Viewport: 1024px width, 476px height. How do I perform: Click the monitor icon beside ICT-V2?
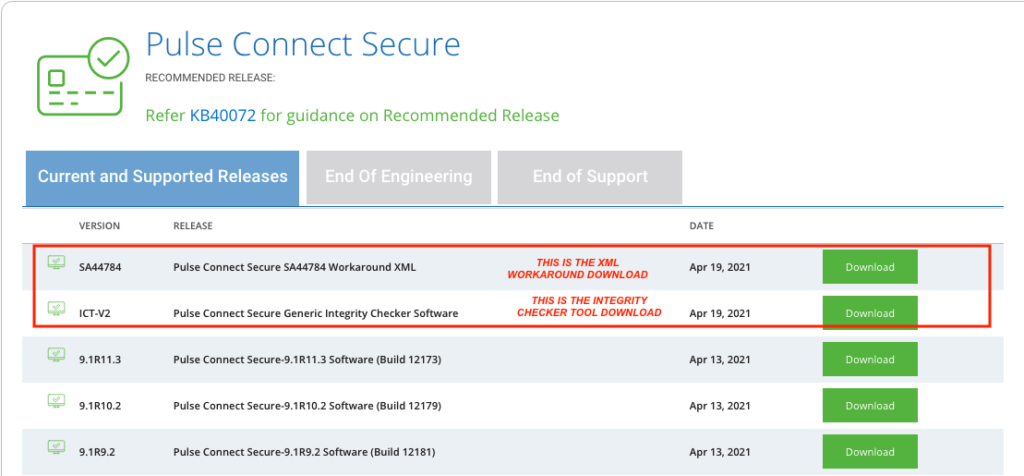[x=57, y=309]
